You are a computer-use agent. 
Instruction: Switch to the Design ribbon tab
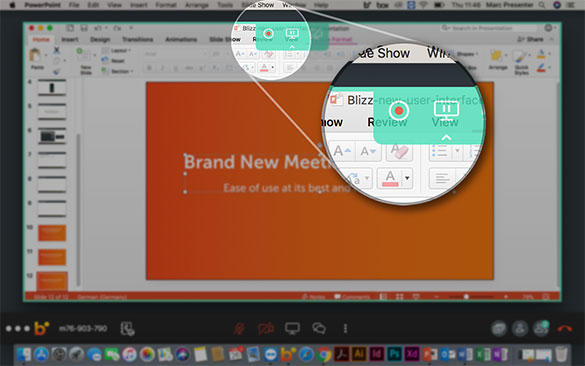(100, 39)
